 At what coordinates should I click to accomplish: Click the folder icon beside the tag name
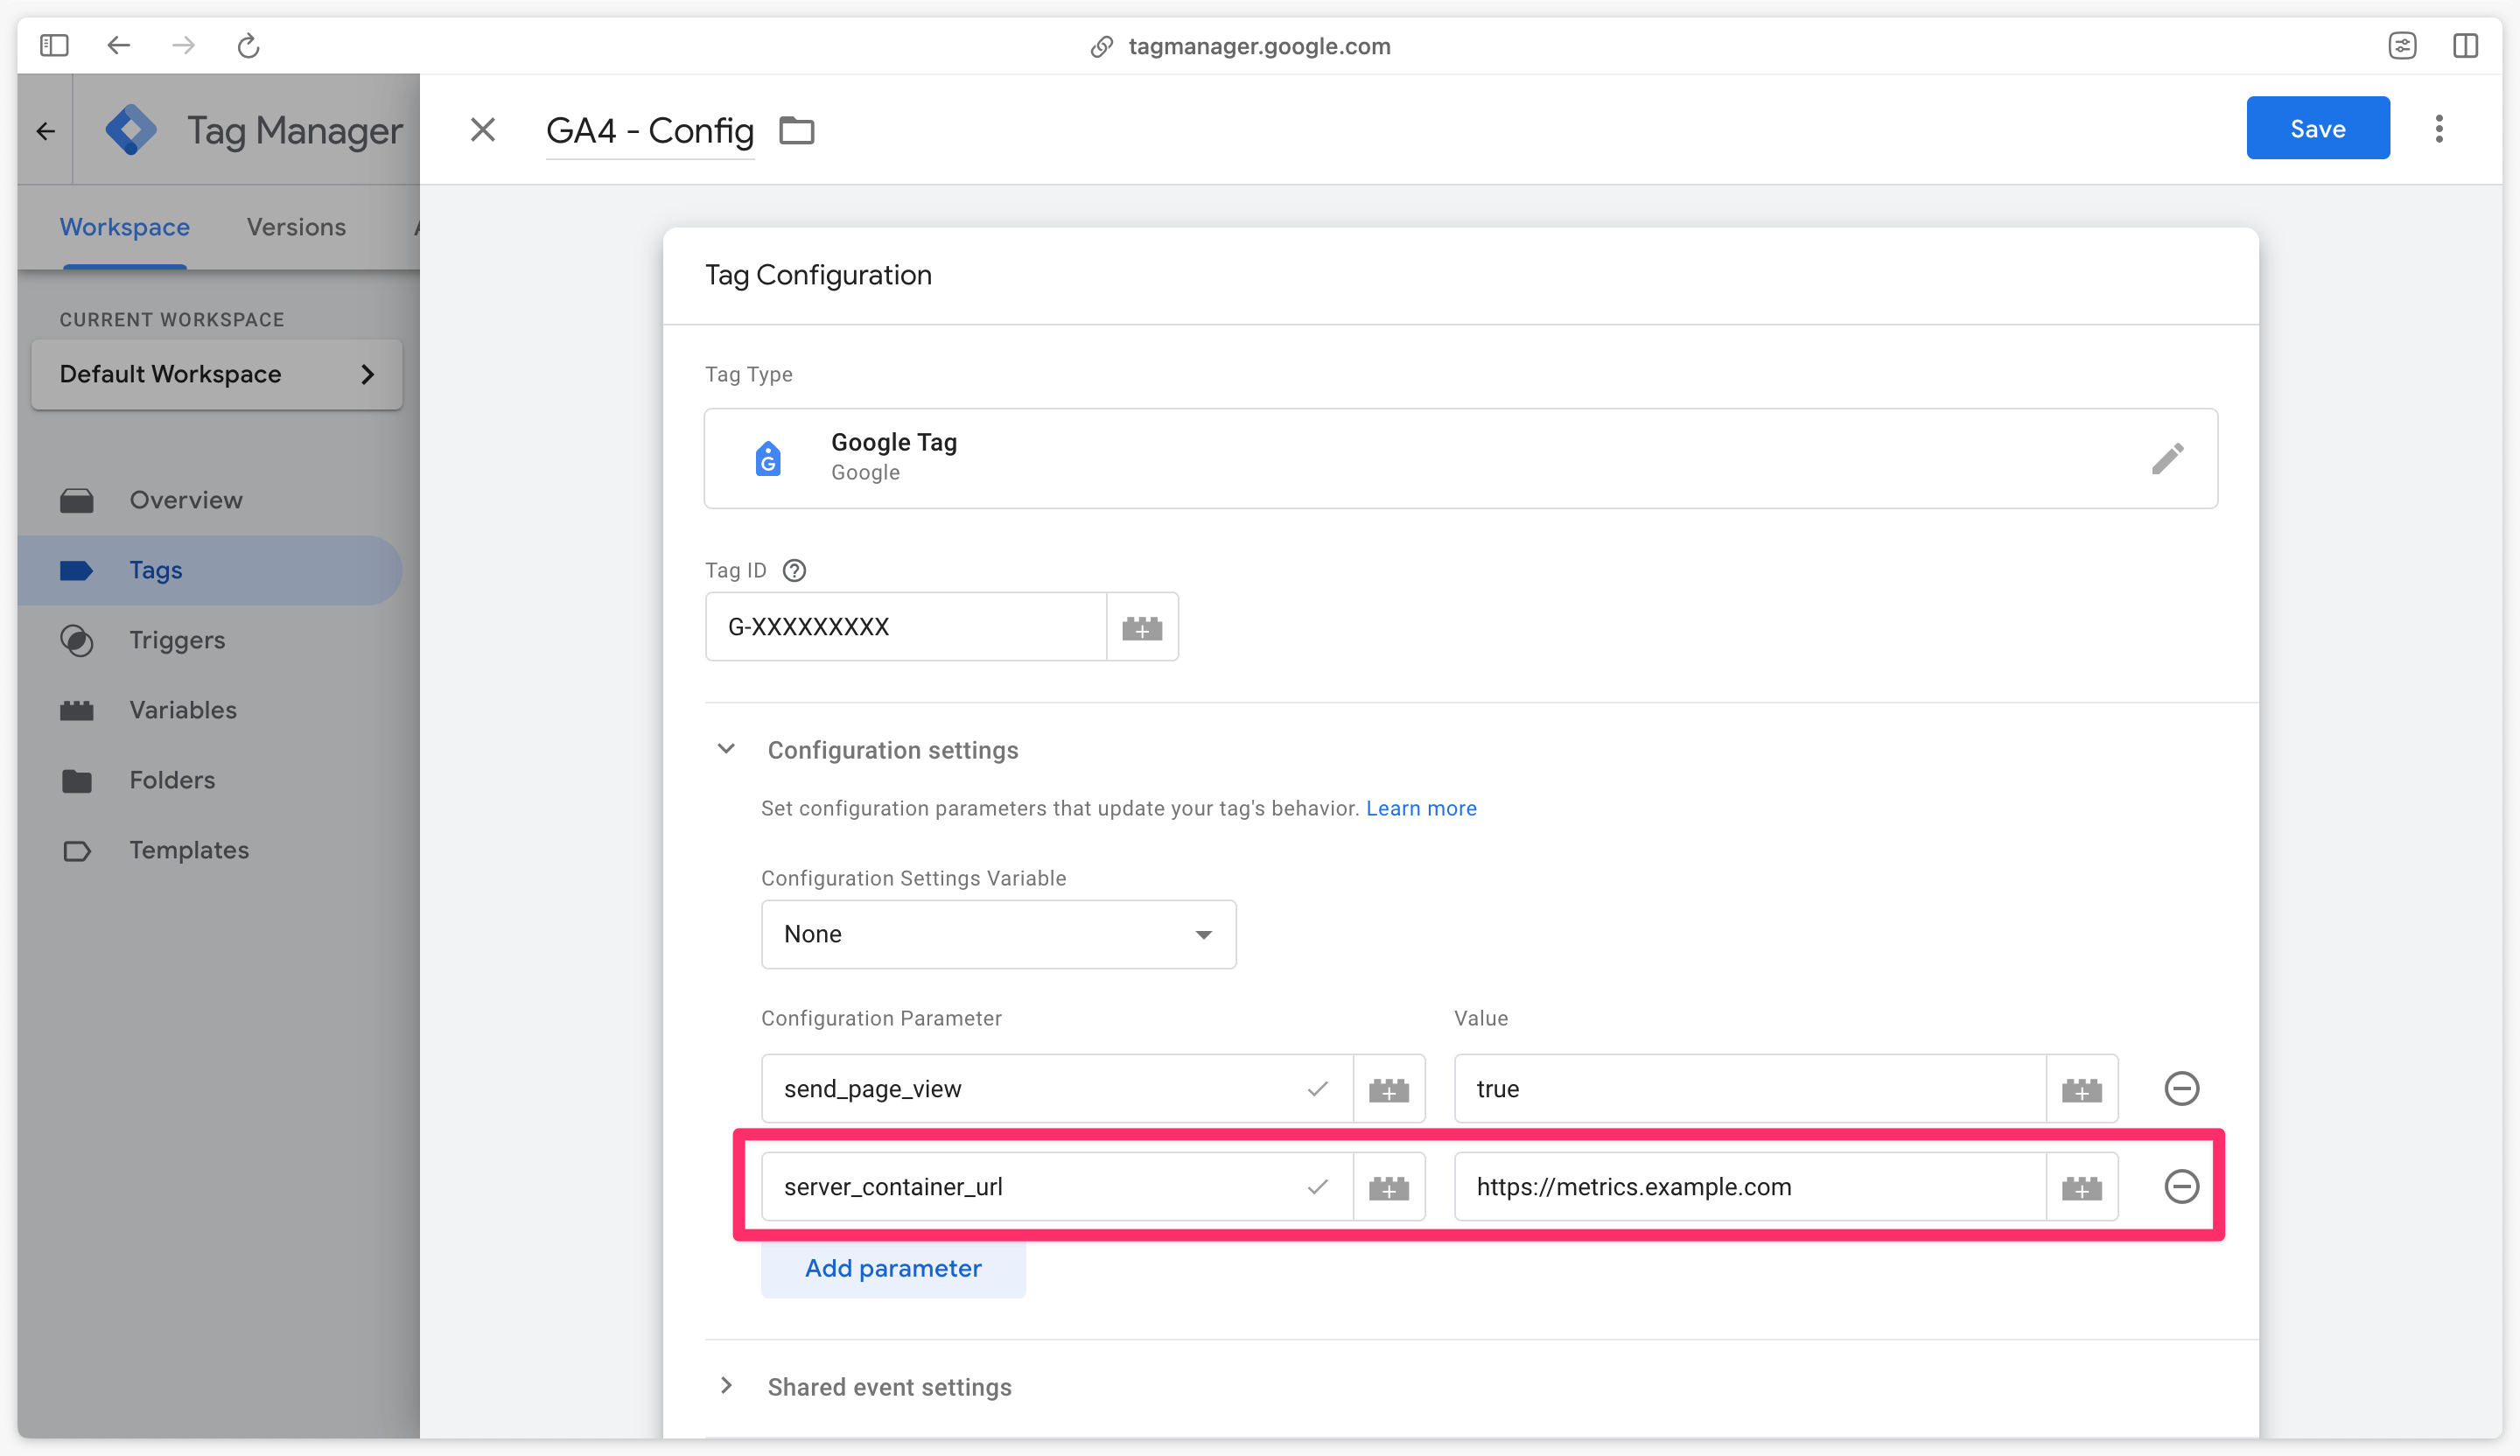(x=797, y=130)
